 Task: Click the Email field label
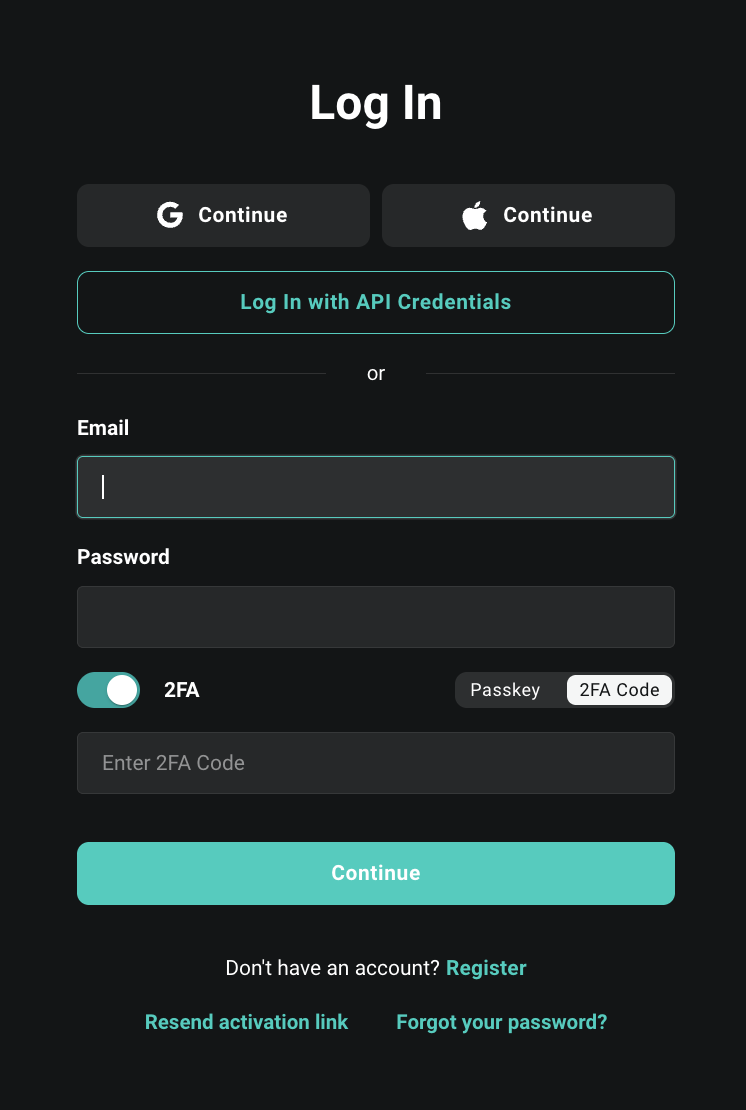(103, 428)
